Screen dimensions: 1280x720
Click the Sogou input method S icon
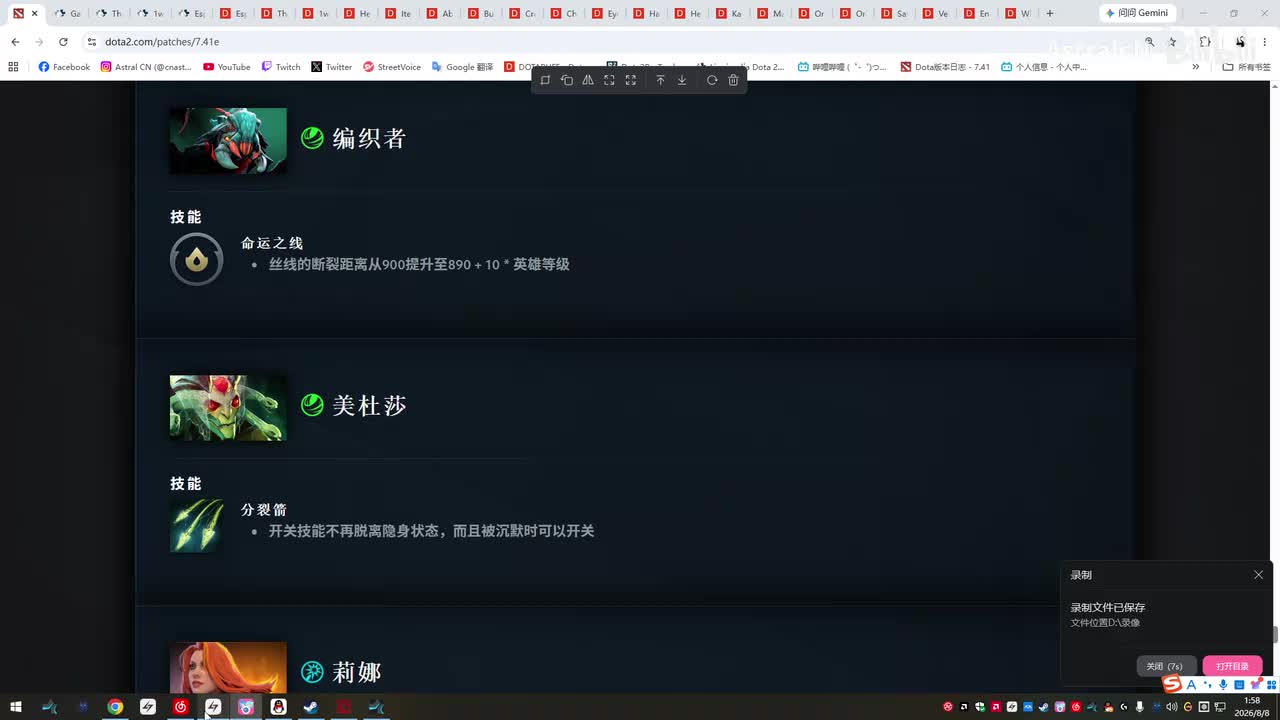tap(1172, 684)
